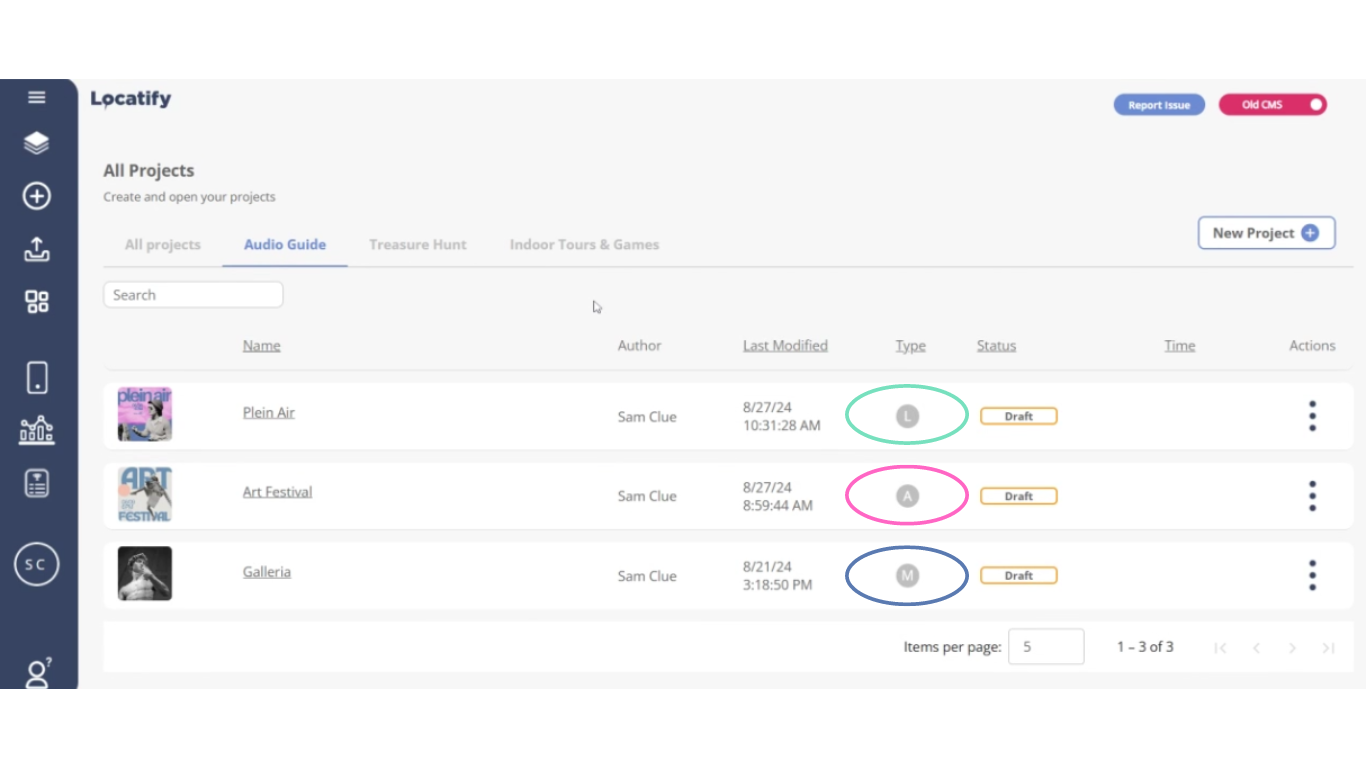Click the Art Festival project thumbnail

pos(145,494)
